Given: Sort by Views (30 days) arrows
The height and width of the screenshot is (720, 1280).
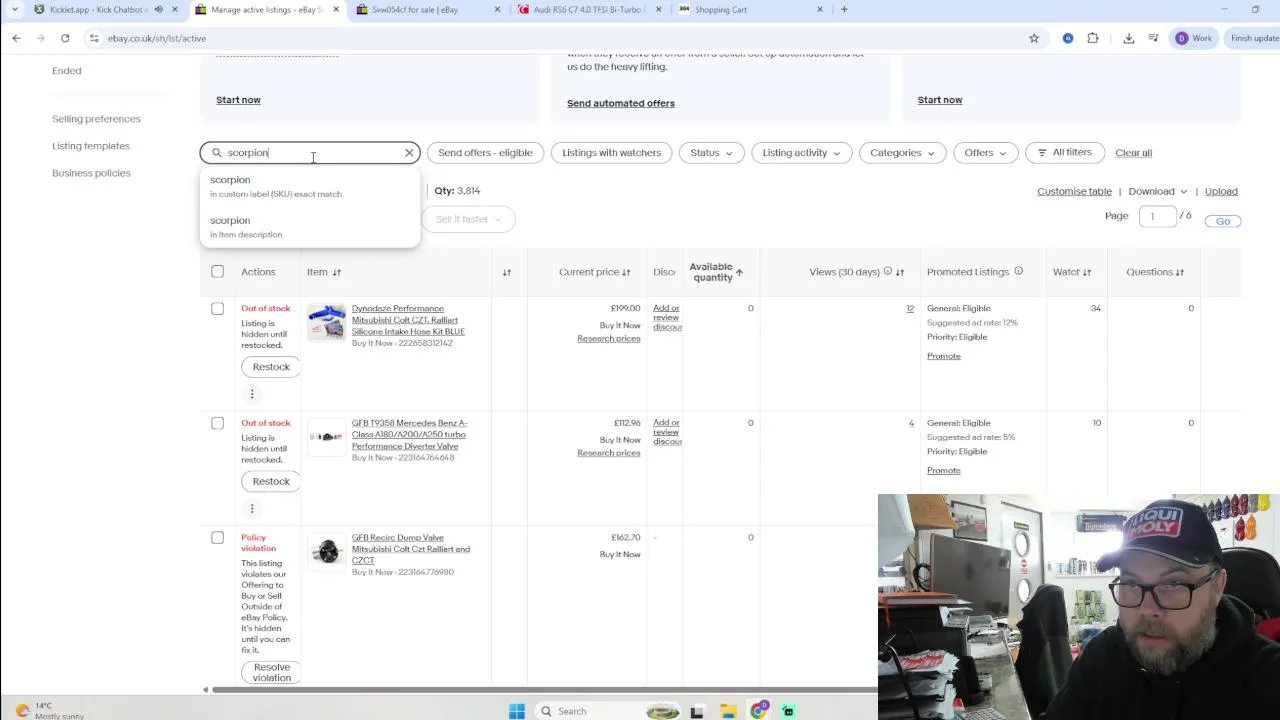Looking at the screenshot, I should [x=900, y=272].
